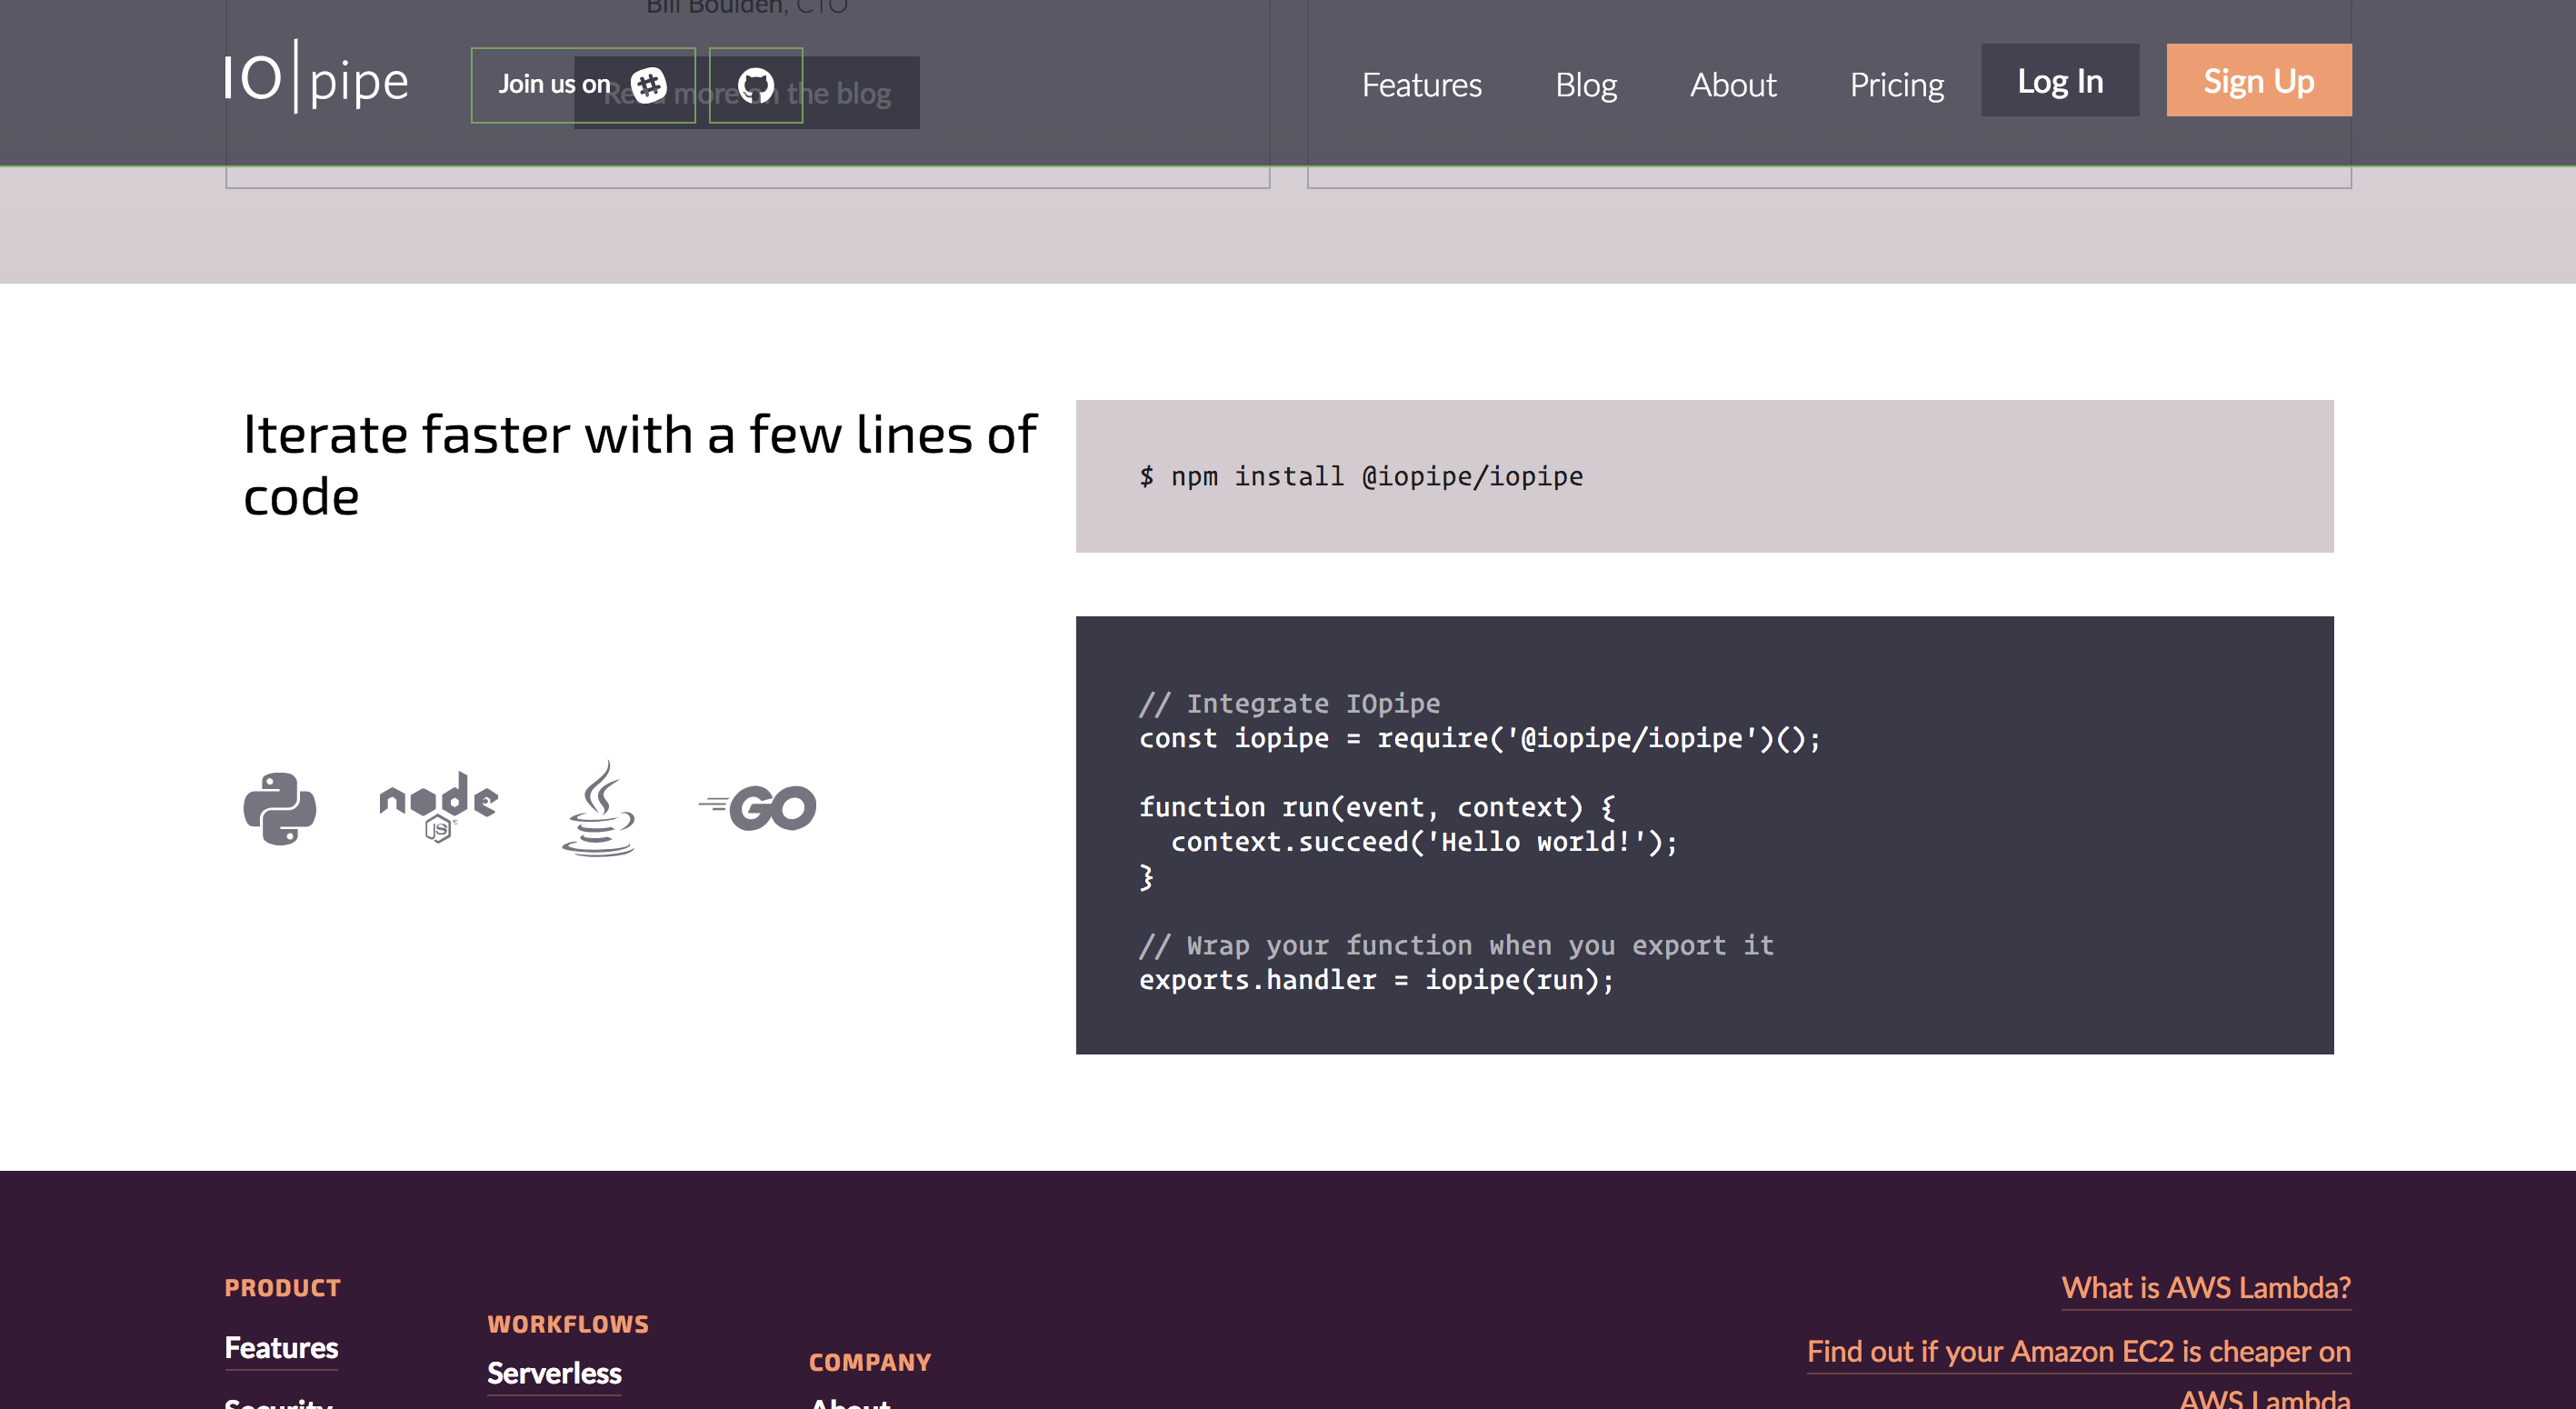Image resolution: width=2576 pixels, height=1409 pixels.
Task: Click inside the dark JavaScript code block
Action: click(1704, 834)
